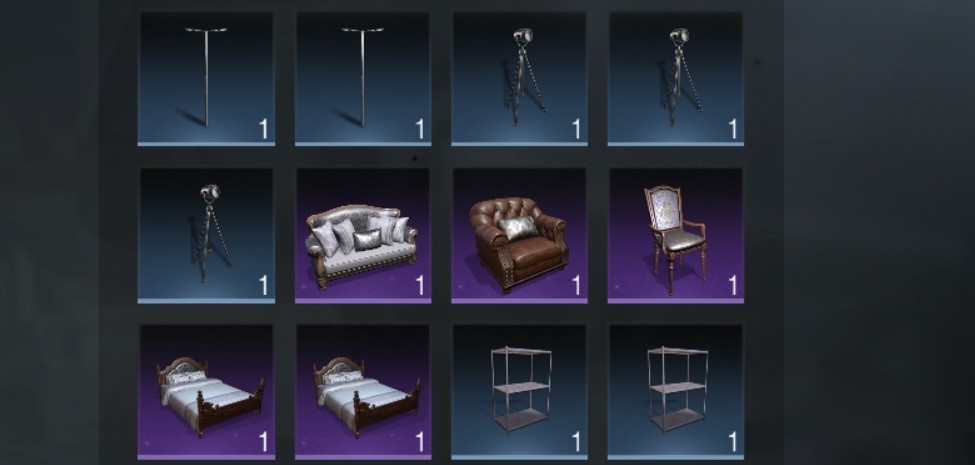Click the quantity number on the wooden chair tile

pos(733,285)
